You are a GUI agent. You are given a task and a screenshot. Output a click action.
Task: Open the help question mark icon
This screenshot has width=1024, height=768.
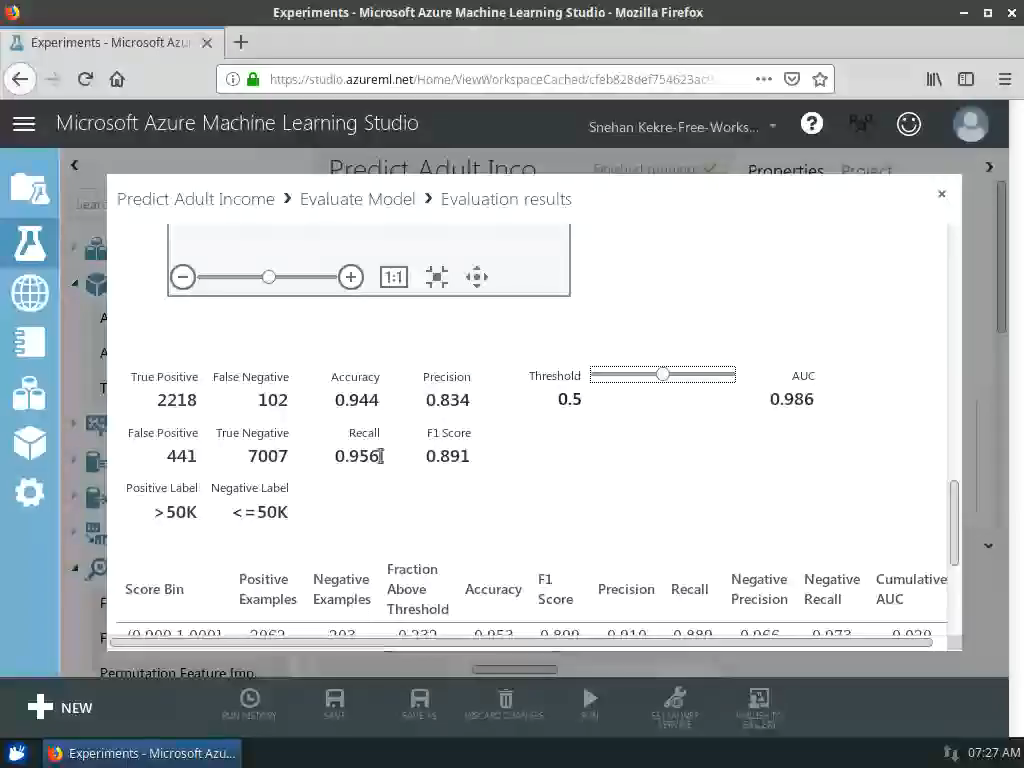coord(812,123)
